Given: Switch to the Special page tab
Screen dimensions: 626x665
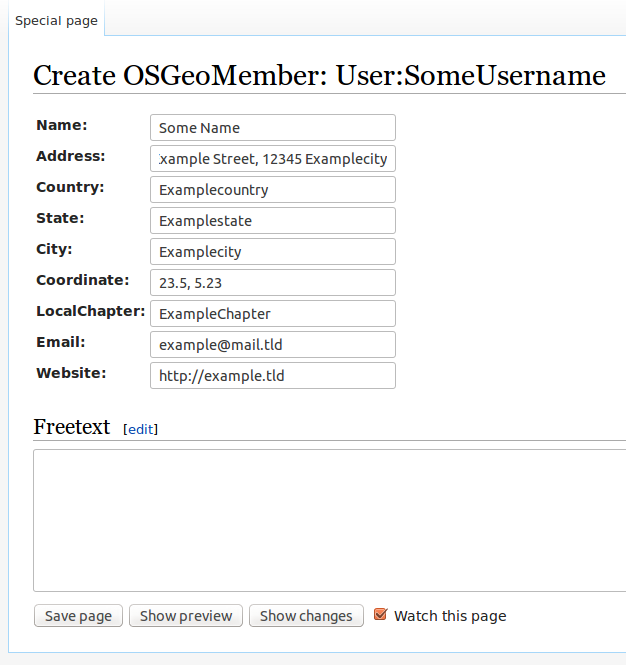Looking at the screenshot, I should 56,21.
